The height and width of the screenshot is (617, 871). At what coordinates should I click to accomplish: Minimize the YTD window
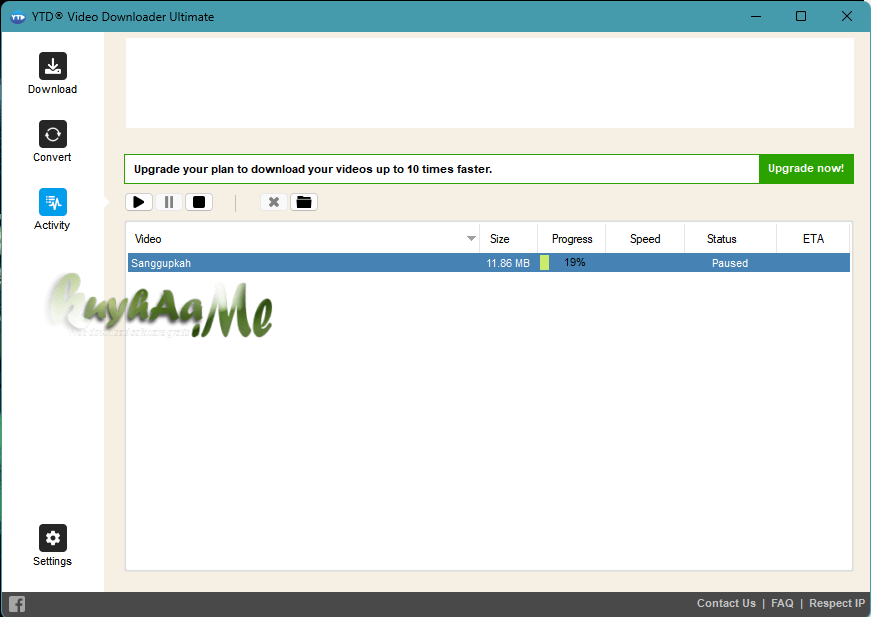(755, 17)
